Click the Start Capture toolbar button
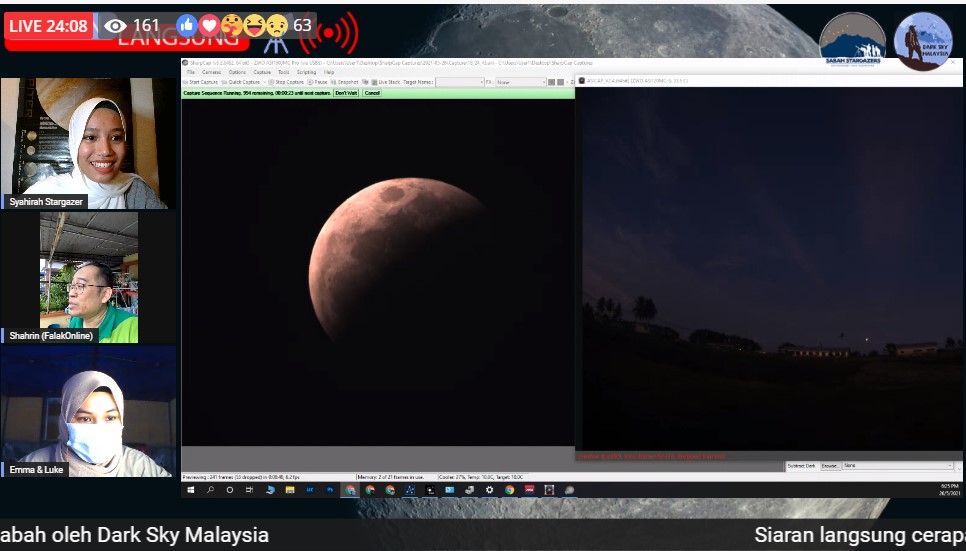Image resolution: width=966 pixels, height=551 pixels. click(x=200, y=82)
